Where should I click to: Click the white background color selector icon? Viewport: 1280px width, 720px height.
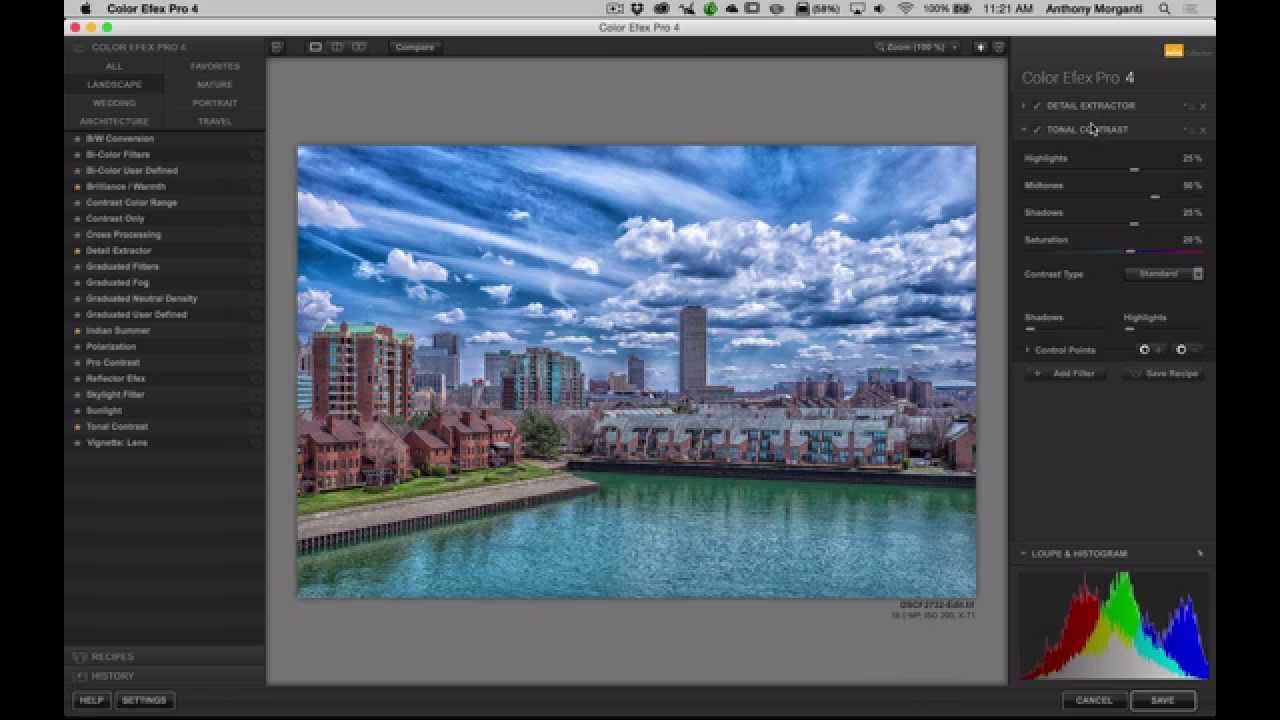coord(981,47)
